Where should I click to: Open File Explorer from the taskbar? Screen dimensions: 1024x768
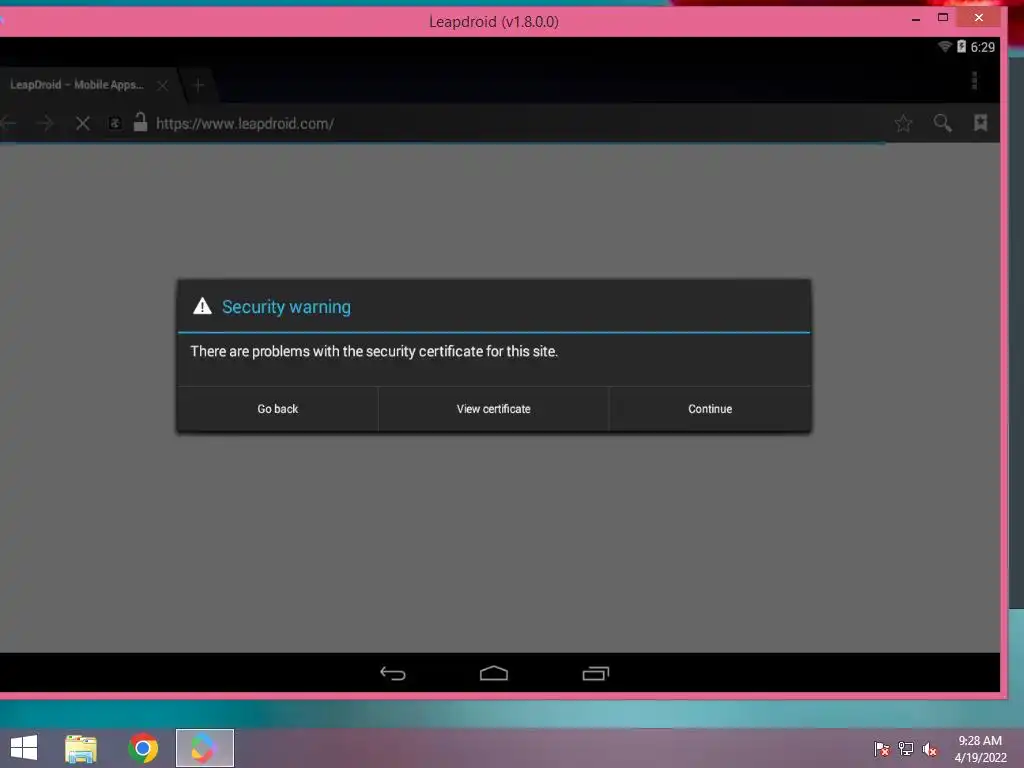[x=81, y=748]
